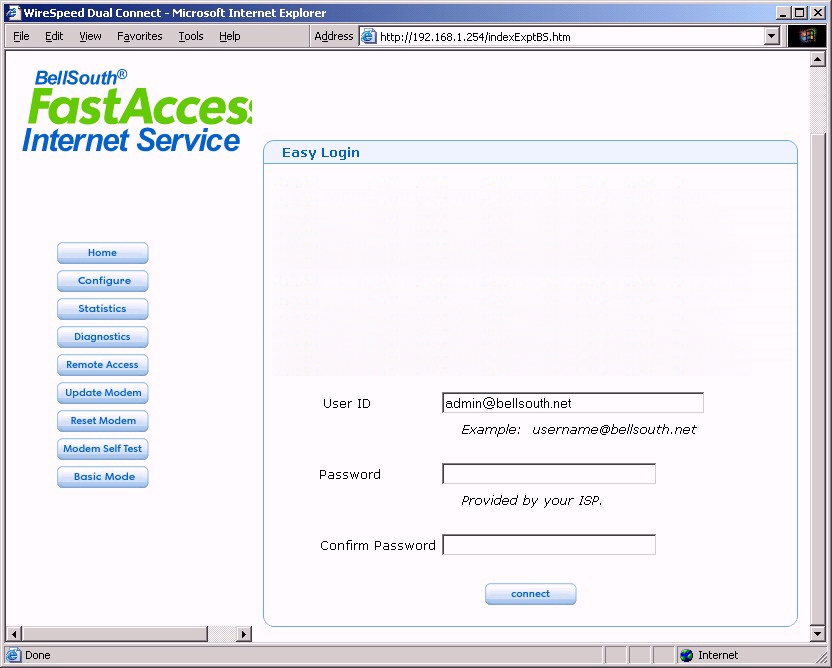Click the Internet zone globe icon
This screenshot has height=668, width=832.
(687, 655)
